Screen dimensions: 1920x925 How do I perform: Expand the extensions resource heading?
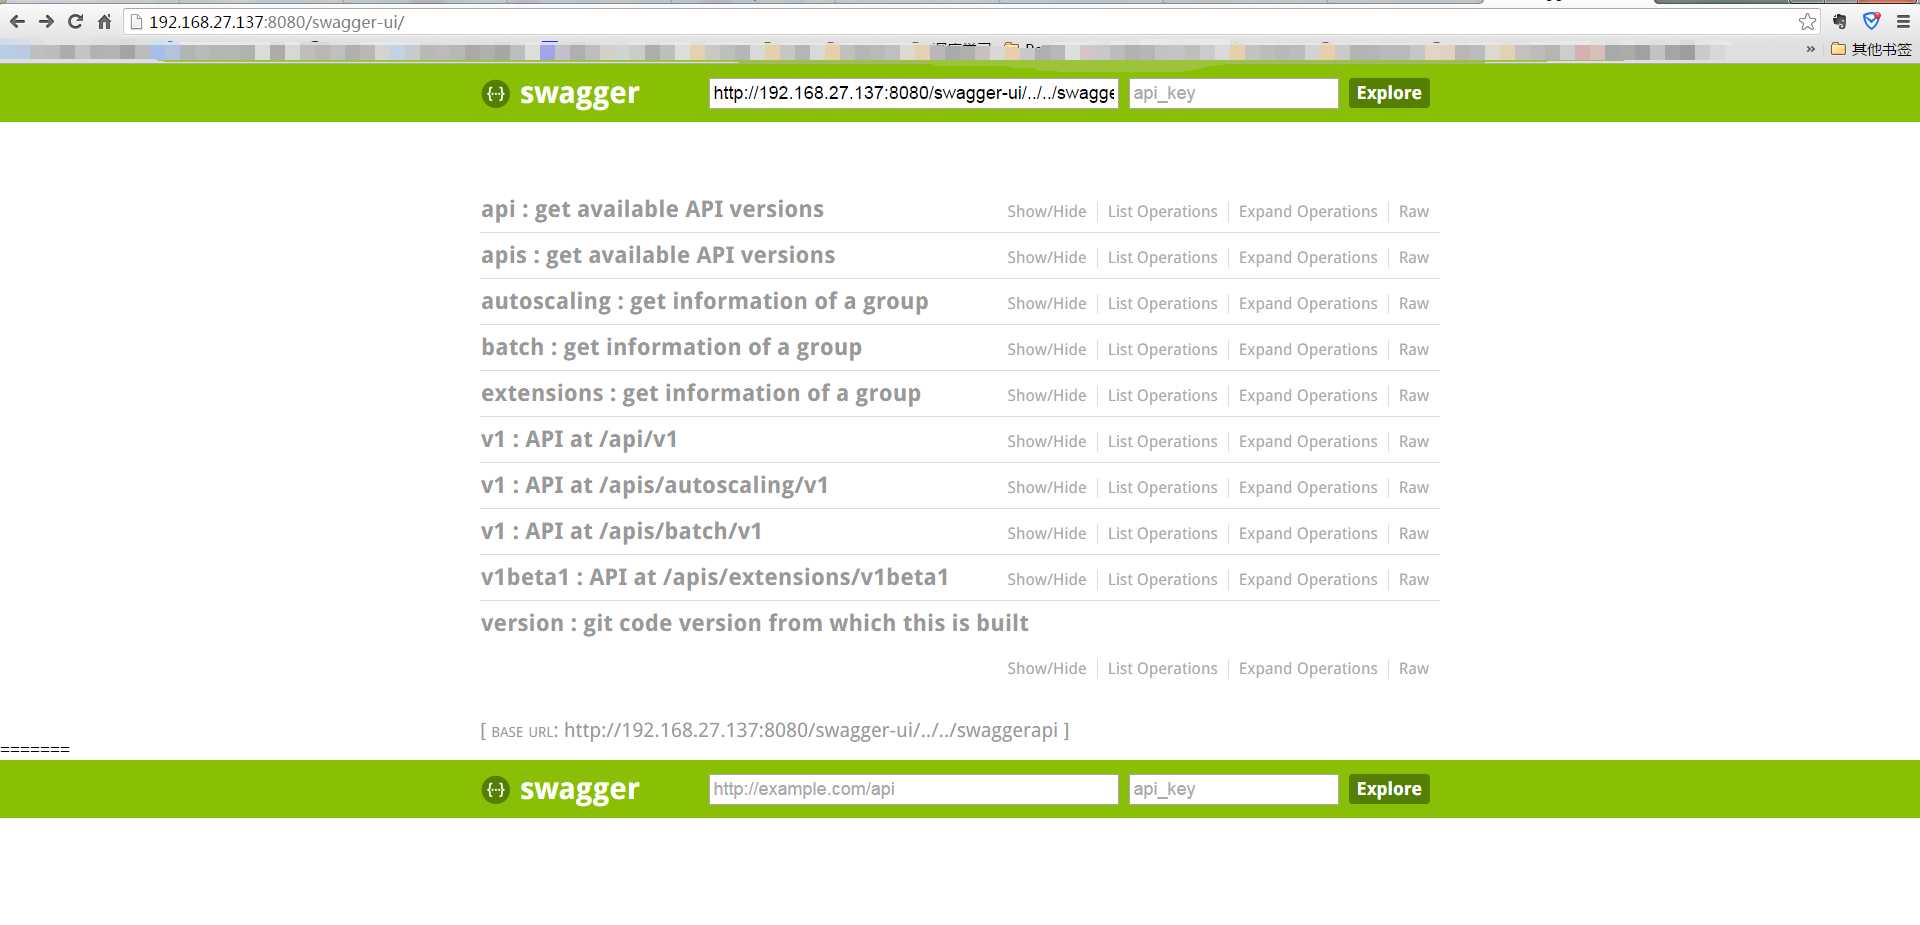click(x=701, y=393)
